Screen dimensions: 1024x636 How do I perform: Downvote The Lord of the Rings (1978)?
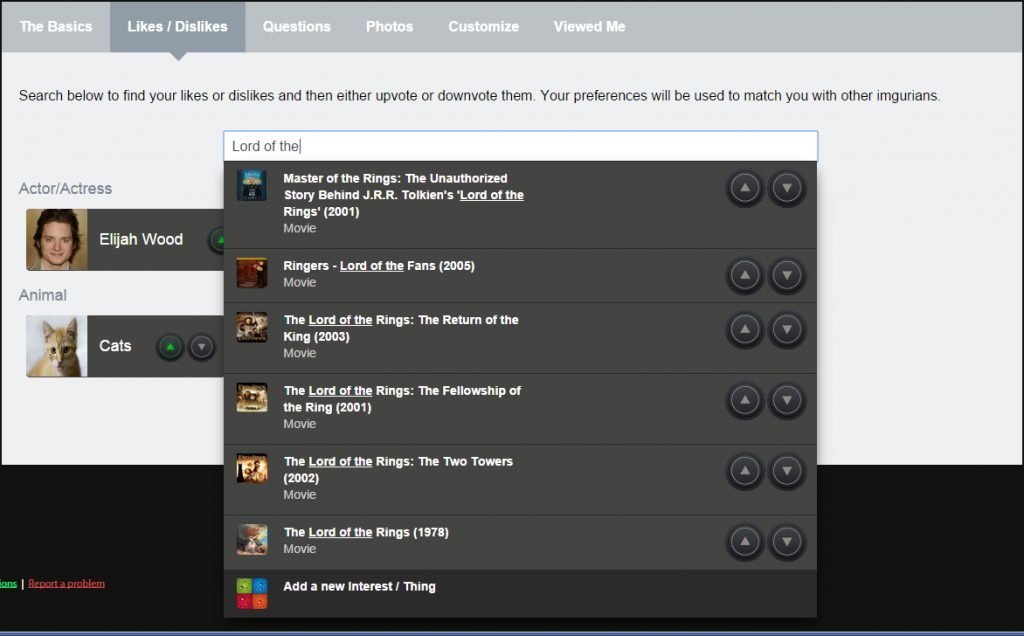click(787, 542)
